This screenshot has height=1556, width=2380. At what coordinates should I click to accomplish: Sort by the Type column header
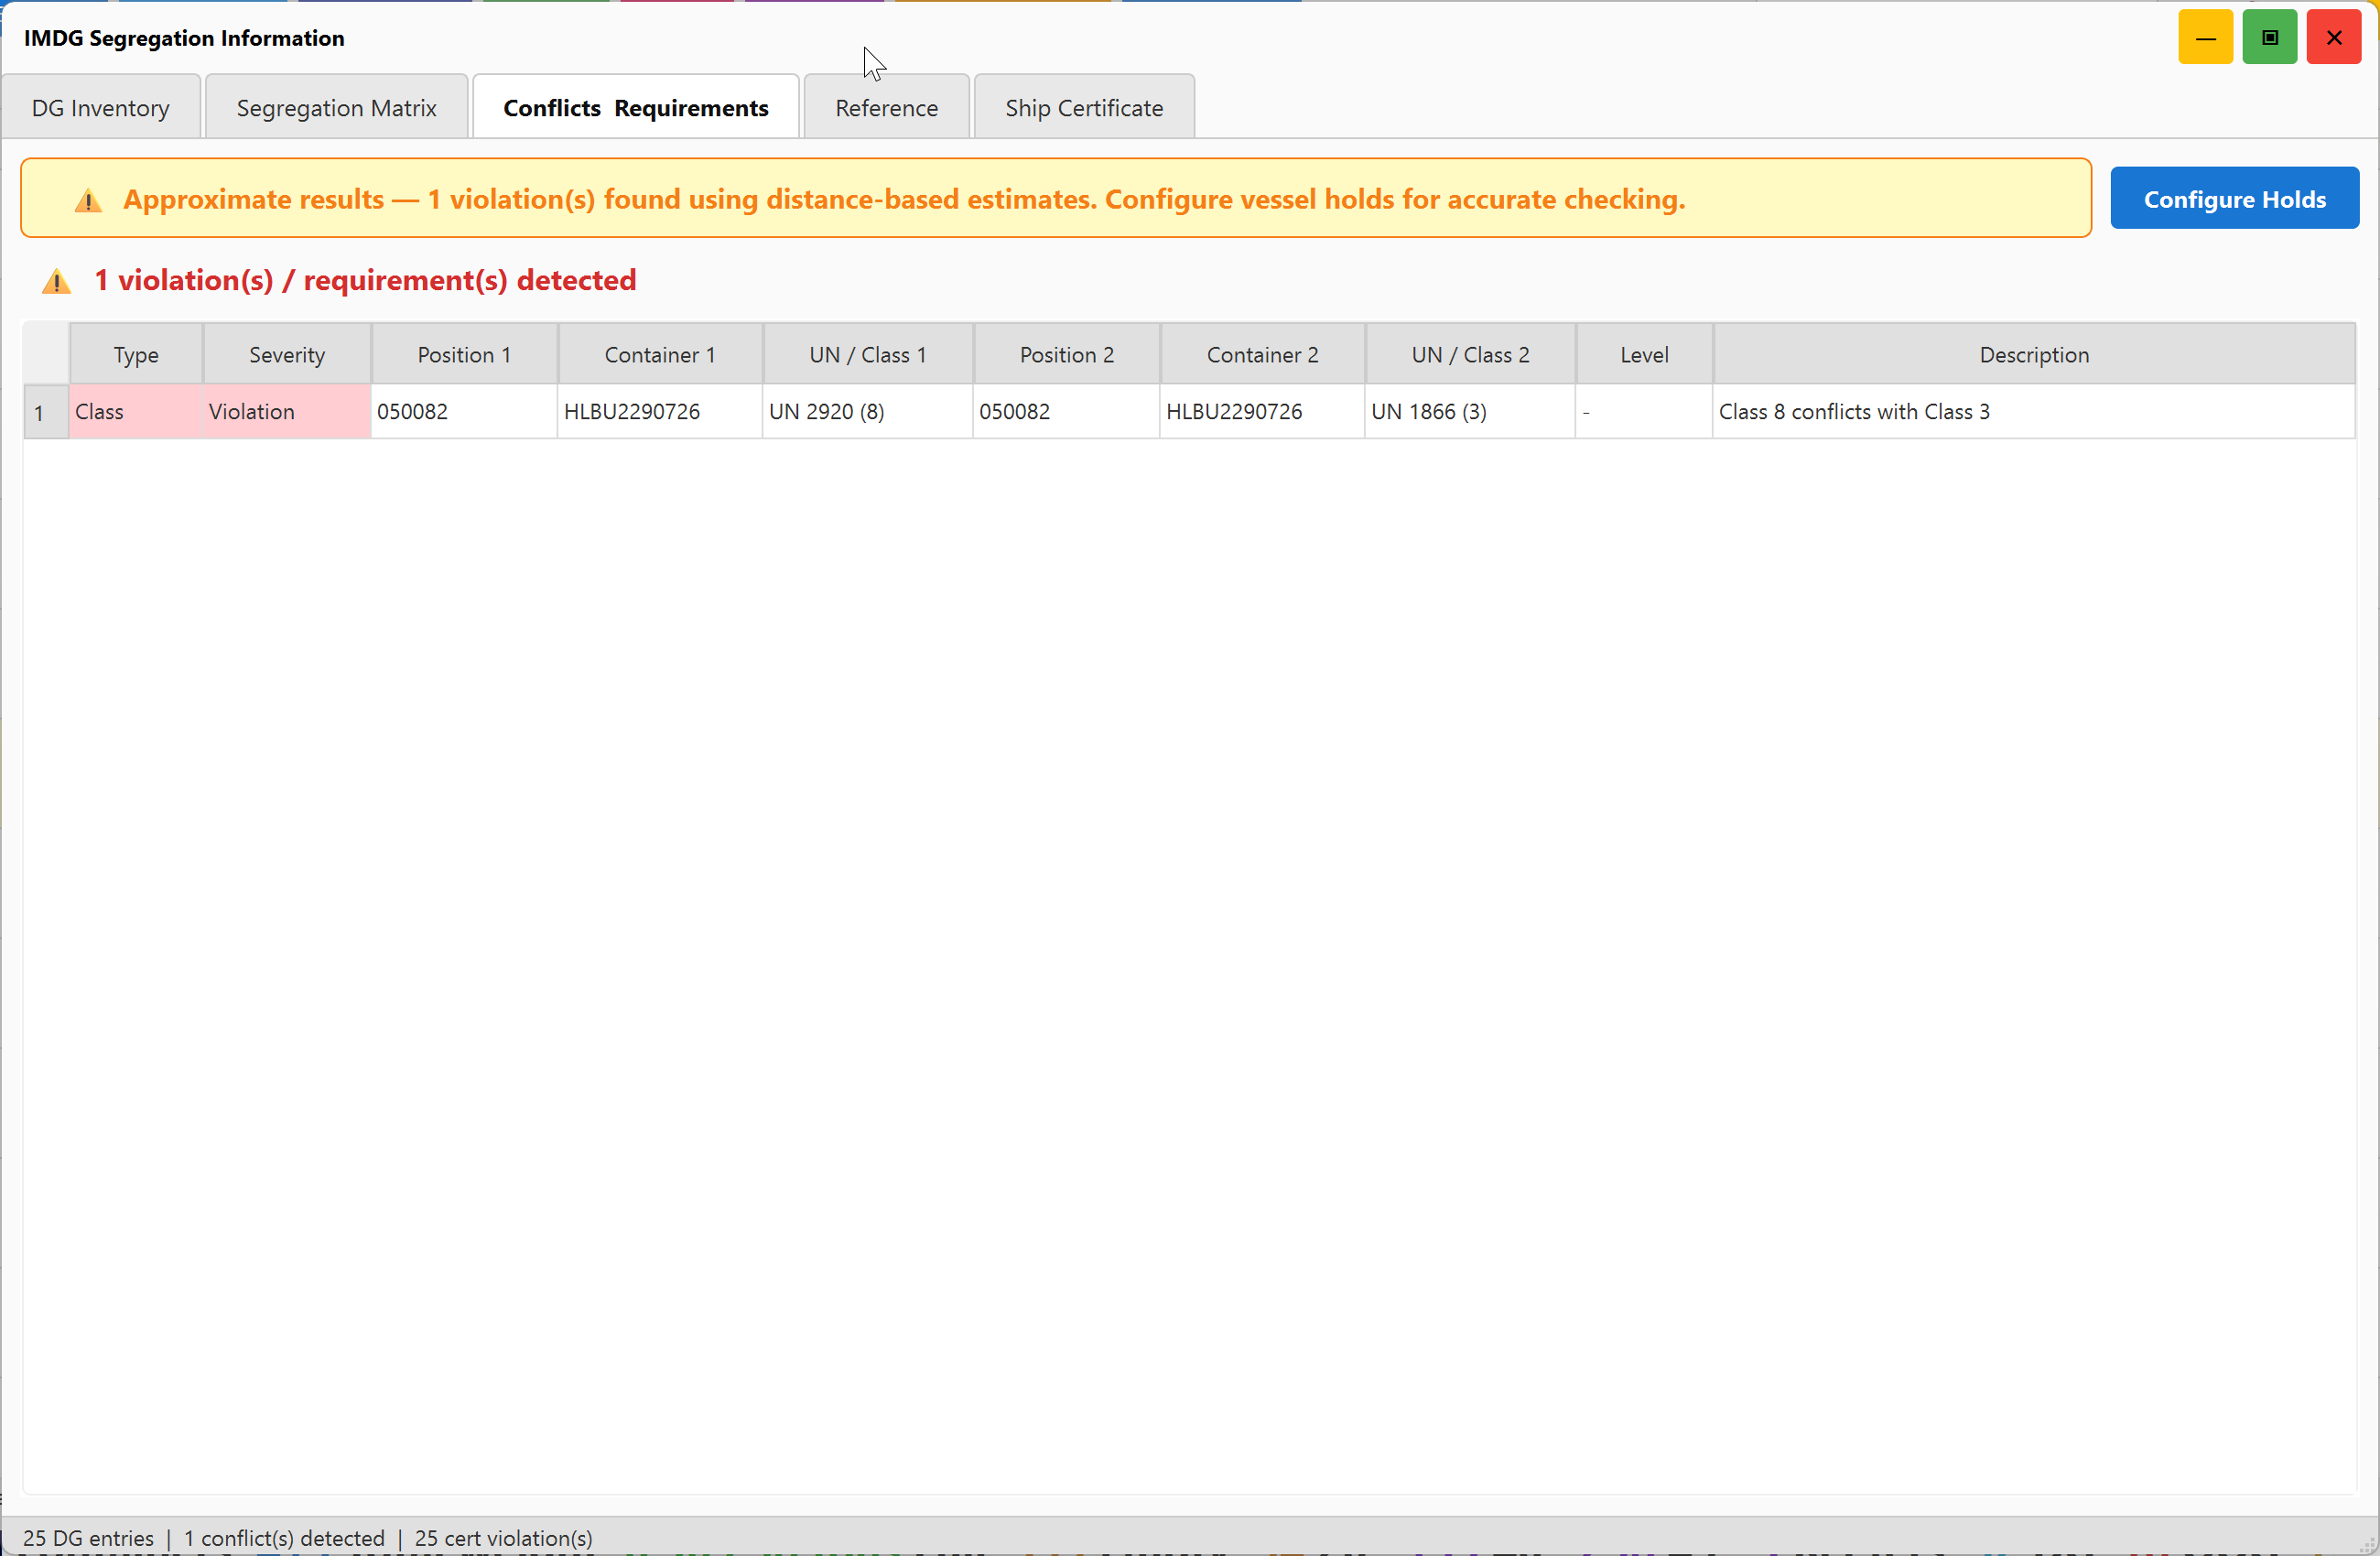[136, 354]
